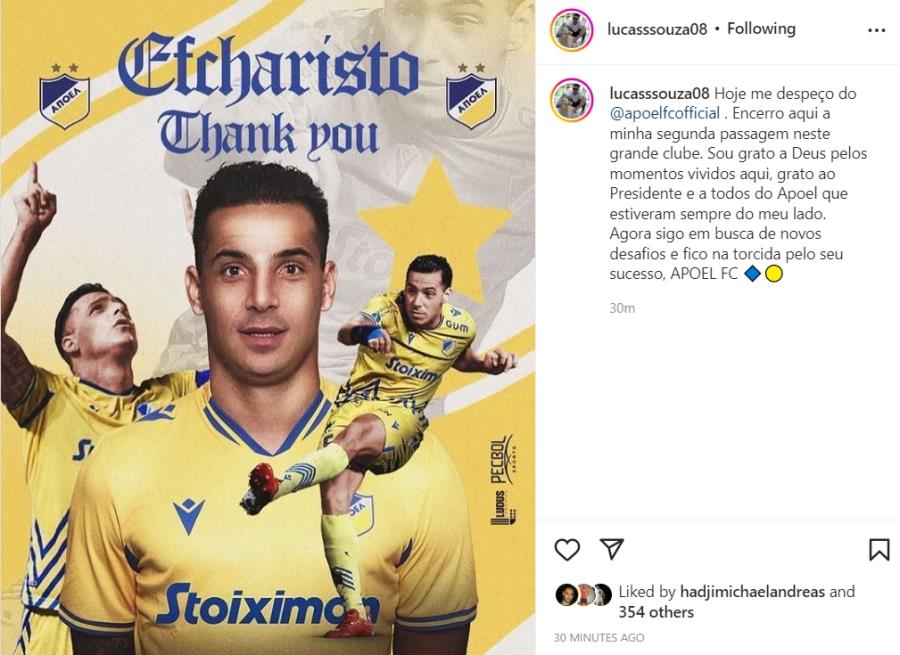Click the Efcharisto Thank you post image

tap(268, 327)
